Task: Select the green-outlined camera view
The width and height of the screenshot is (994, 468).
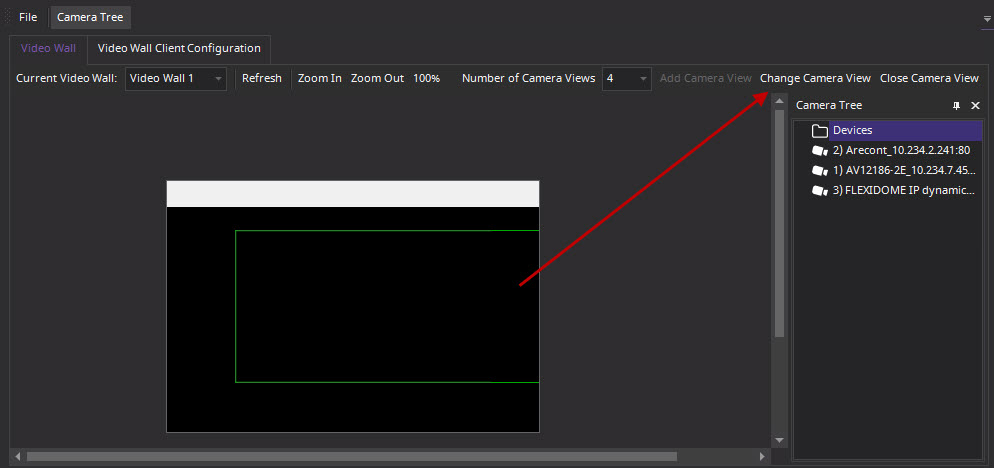Action: (387, 306)
